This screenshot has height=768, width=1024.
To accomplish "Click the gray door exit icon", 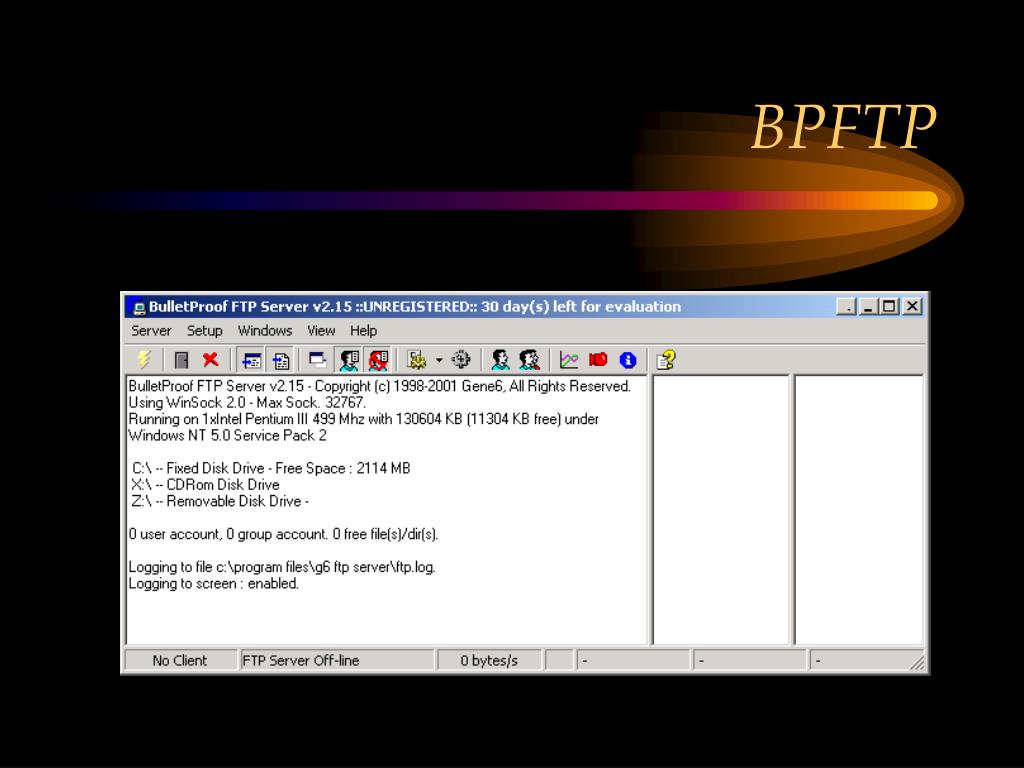I will (x=182, y=359).
